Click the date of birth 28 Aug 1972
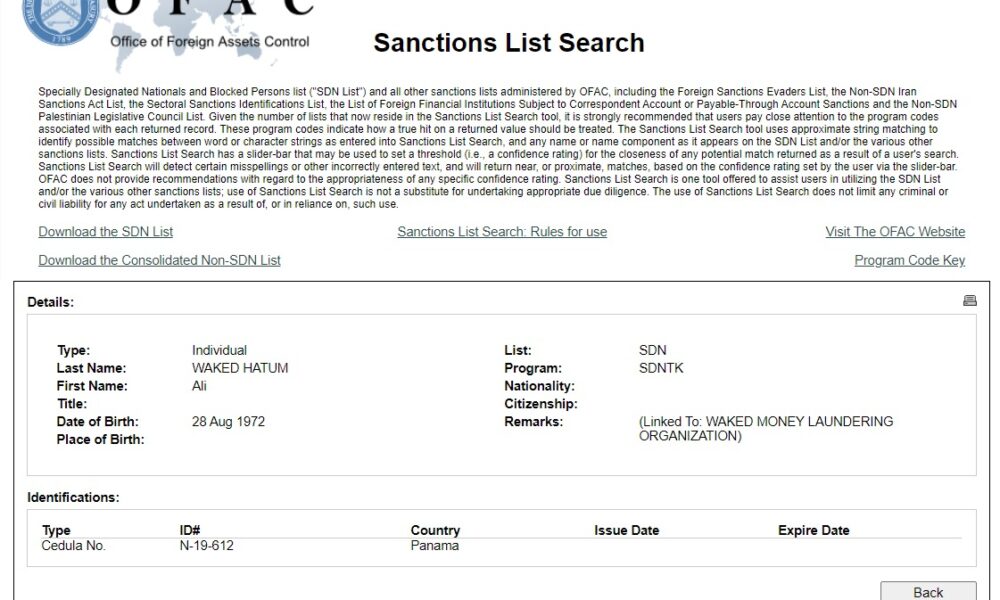The height and width of the screenshot is (600, 1000). click(x=228, y=421)
